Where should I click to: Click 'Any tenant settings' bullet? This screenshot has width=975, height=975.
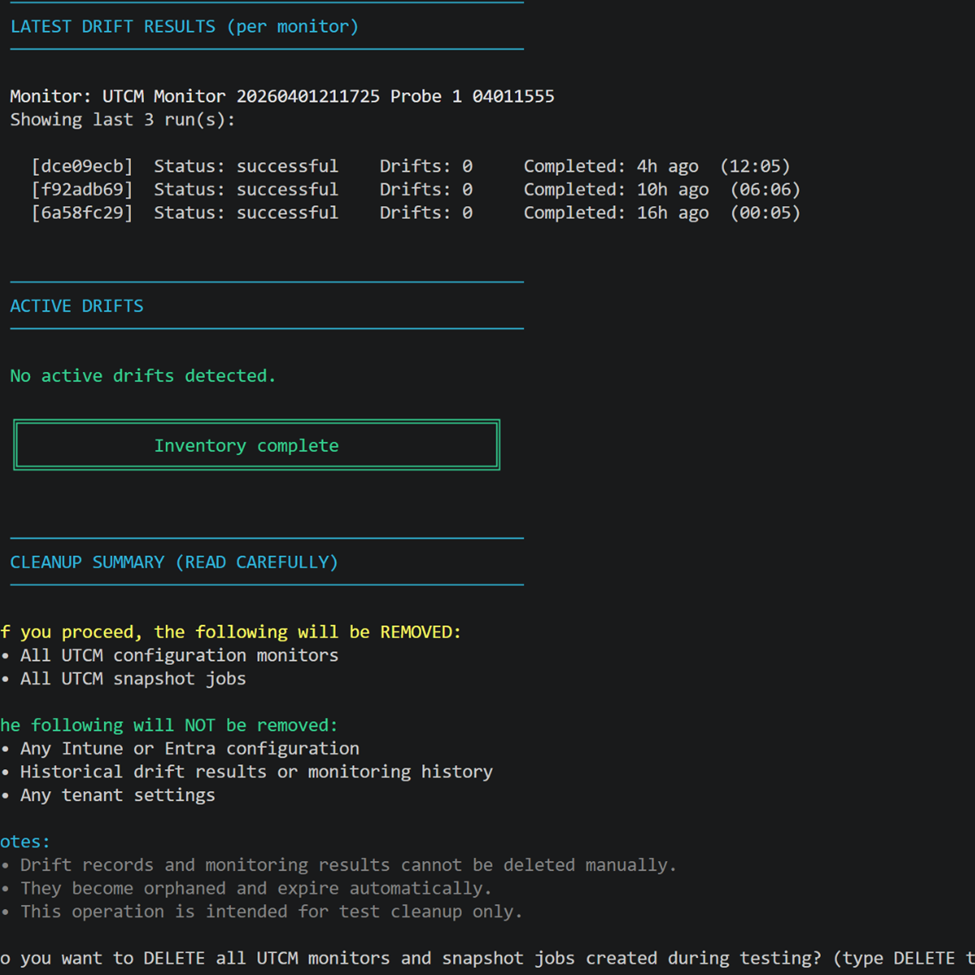[117, 795]
